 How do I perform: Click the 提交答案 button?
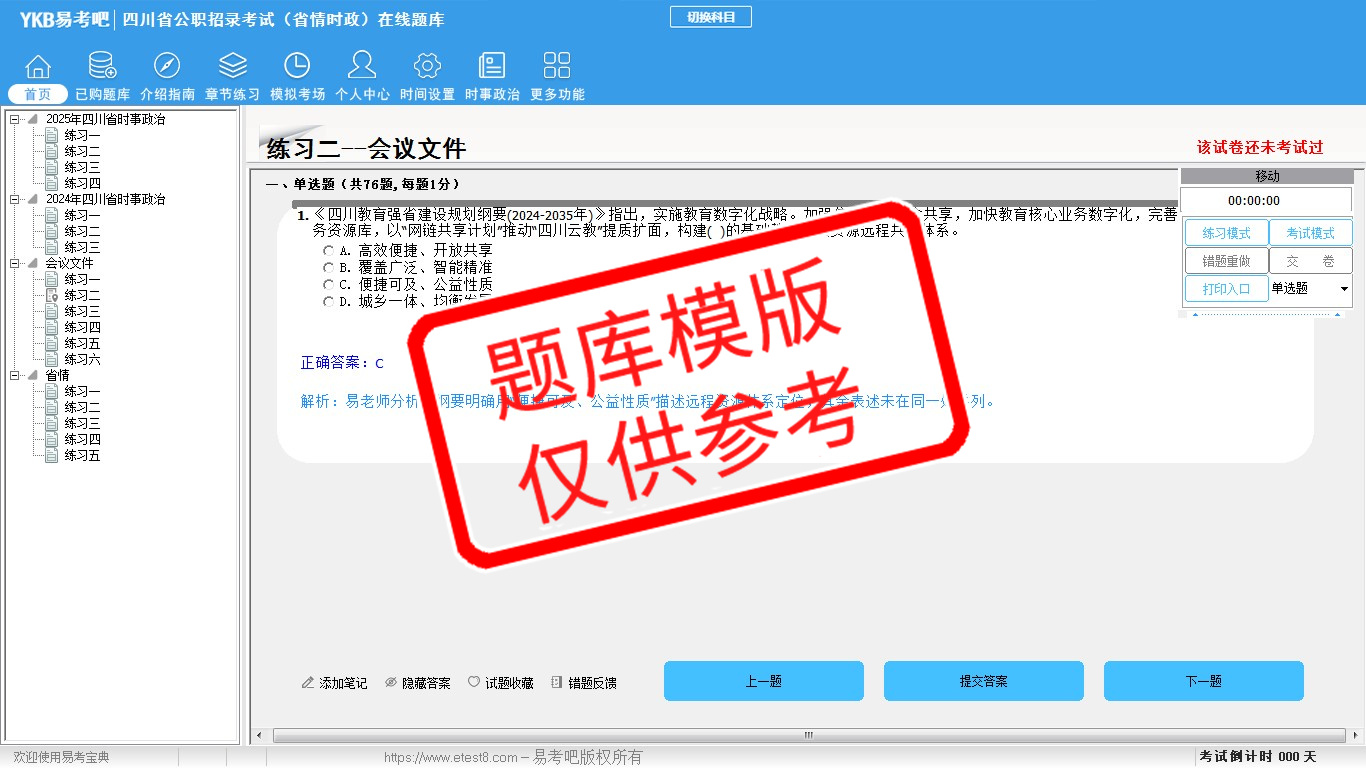(983, 681)
